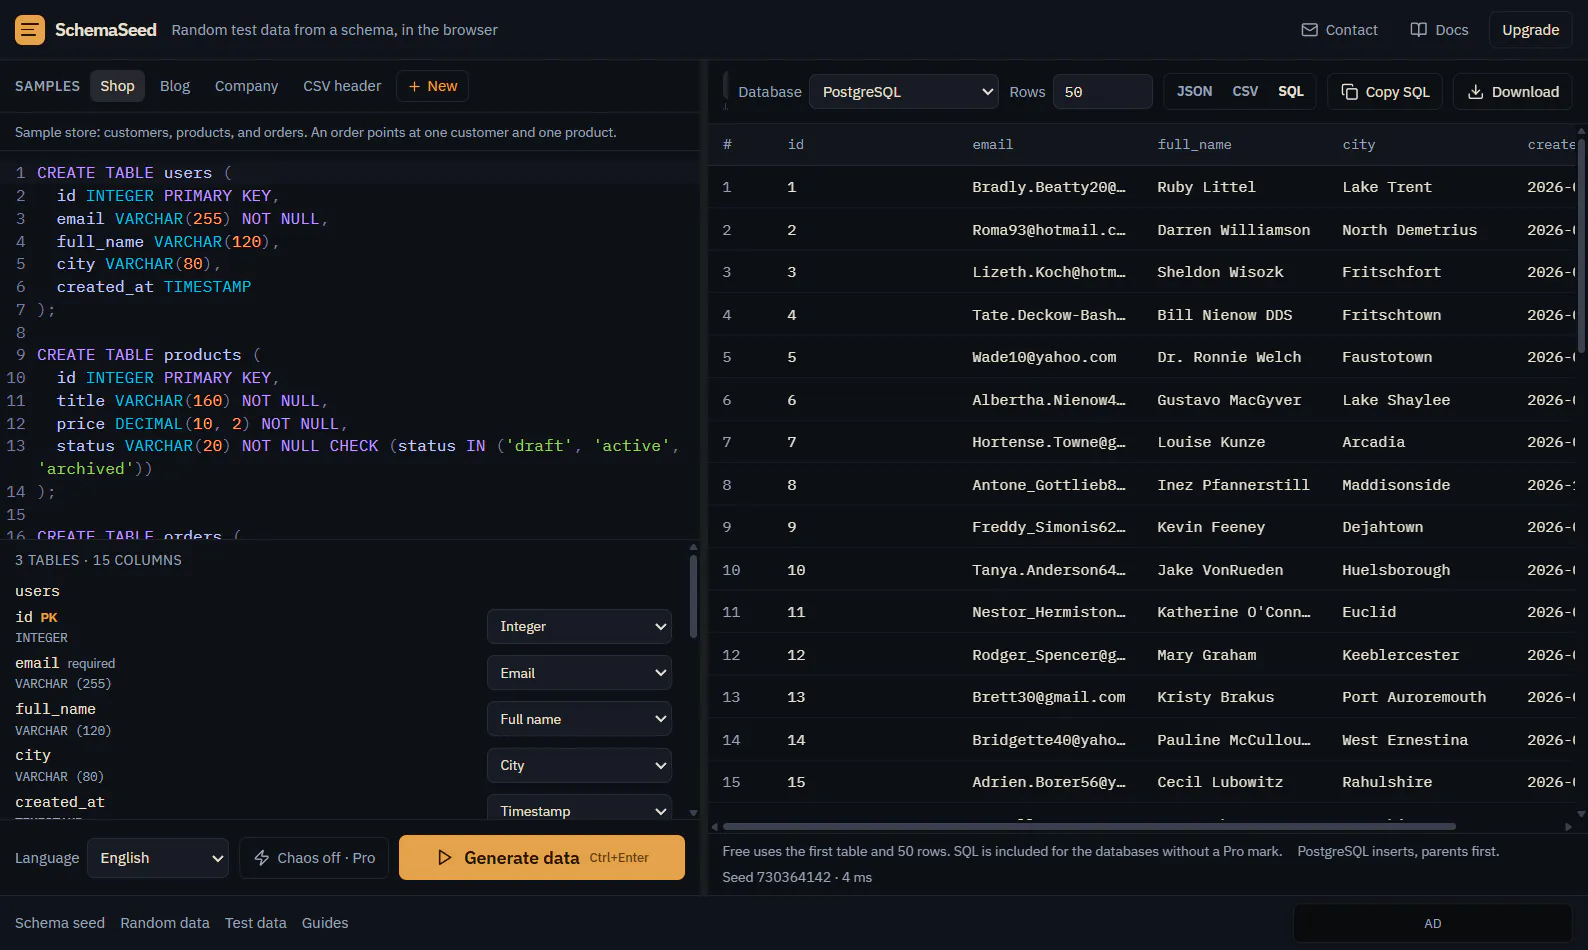Open the generator dropdown for id column
This screenshot has height=950, width=1588.
point(579,627)
